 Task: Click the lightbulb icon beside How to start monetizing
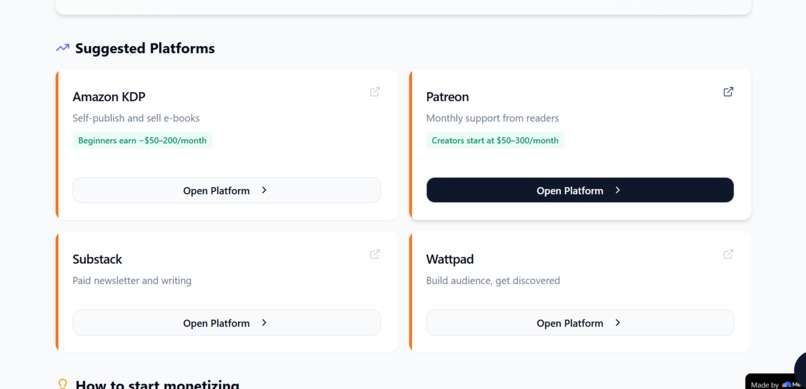pos(63,385)
